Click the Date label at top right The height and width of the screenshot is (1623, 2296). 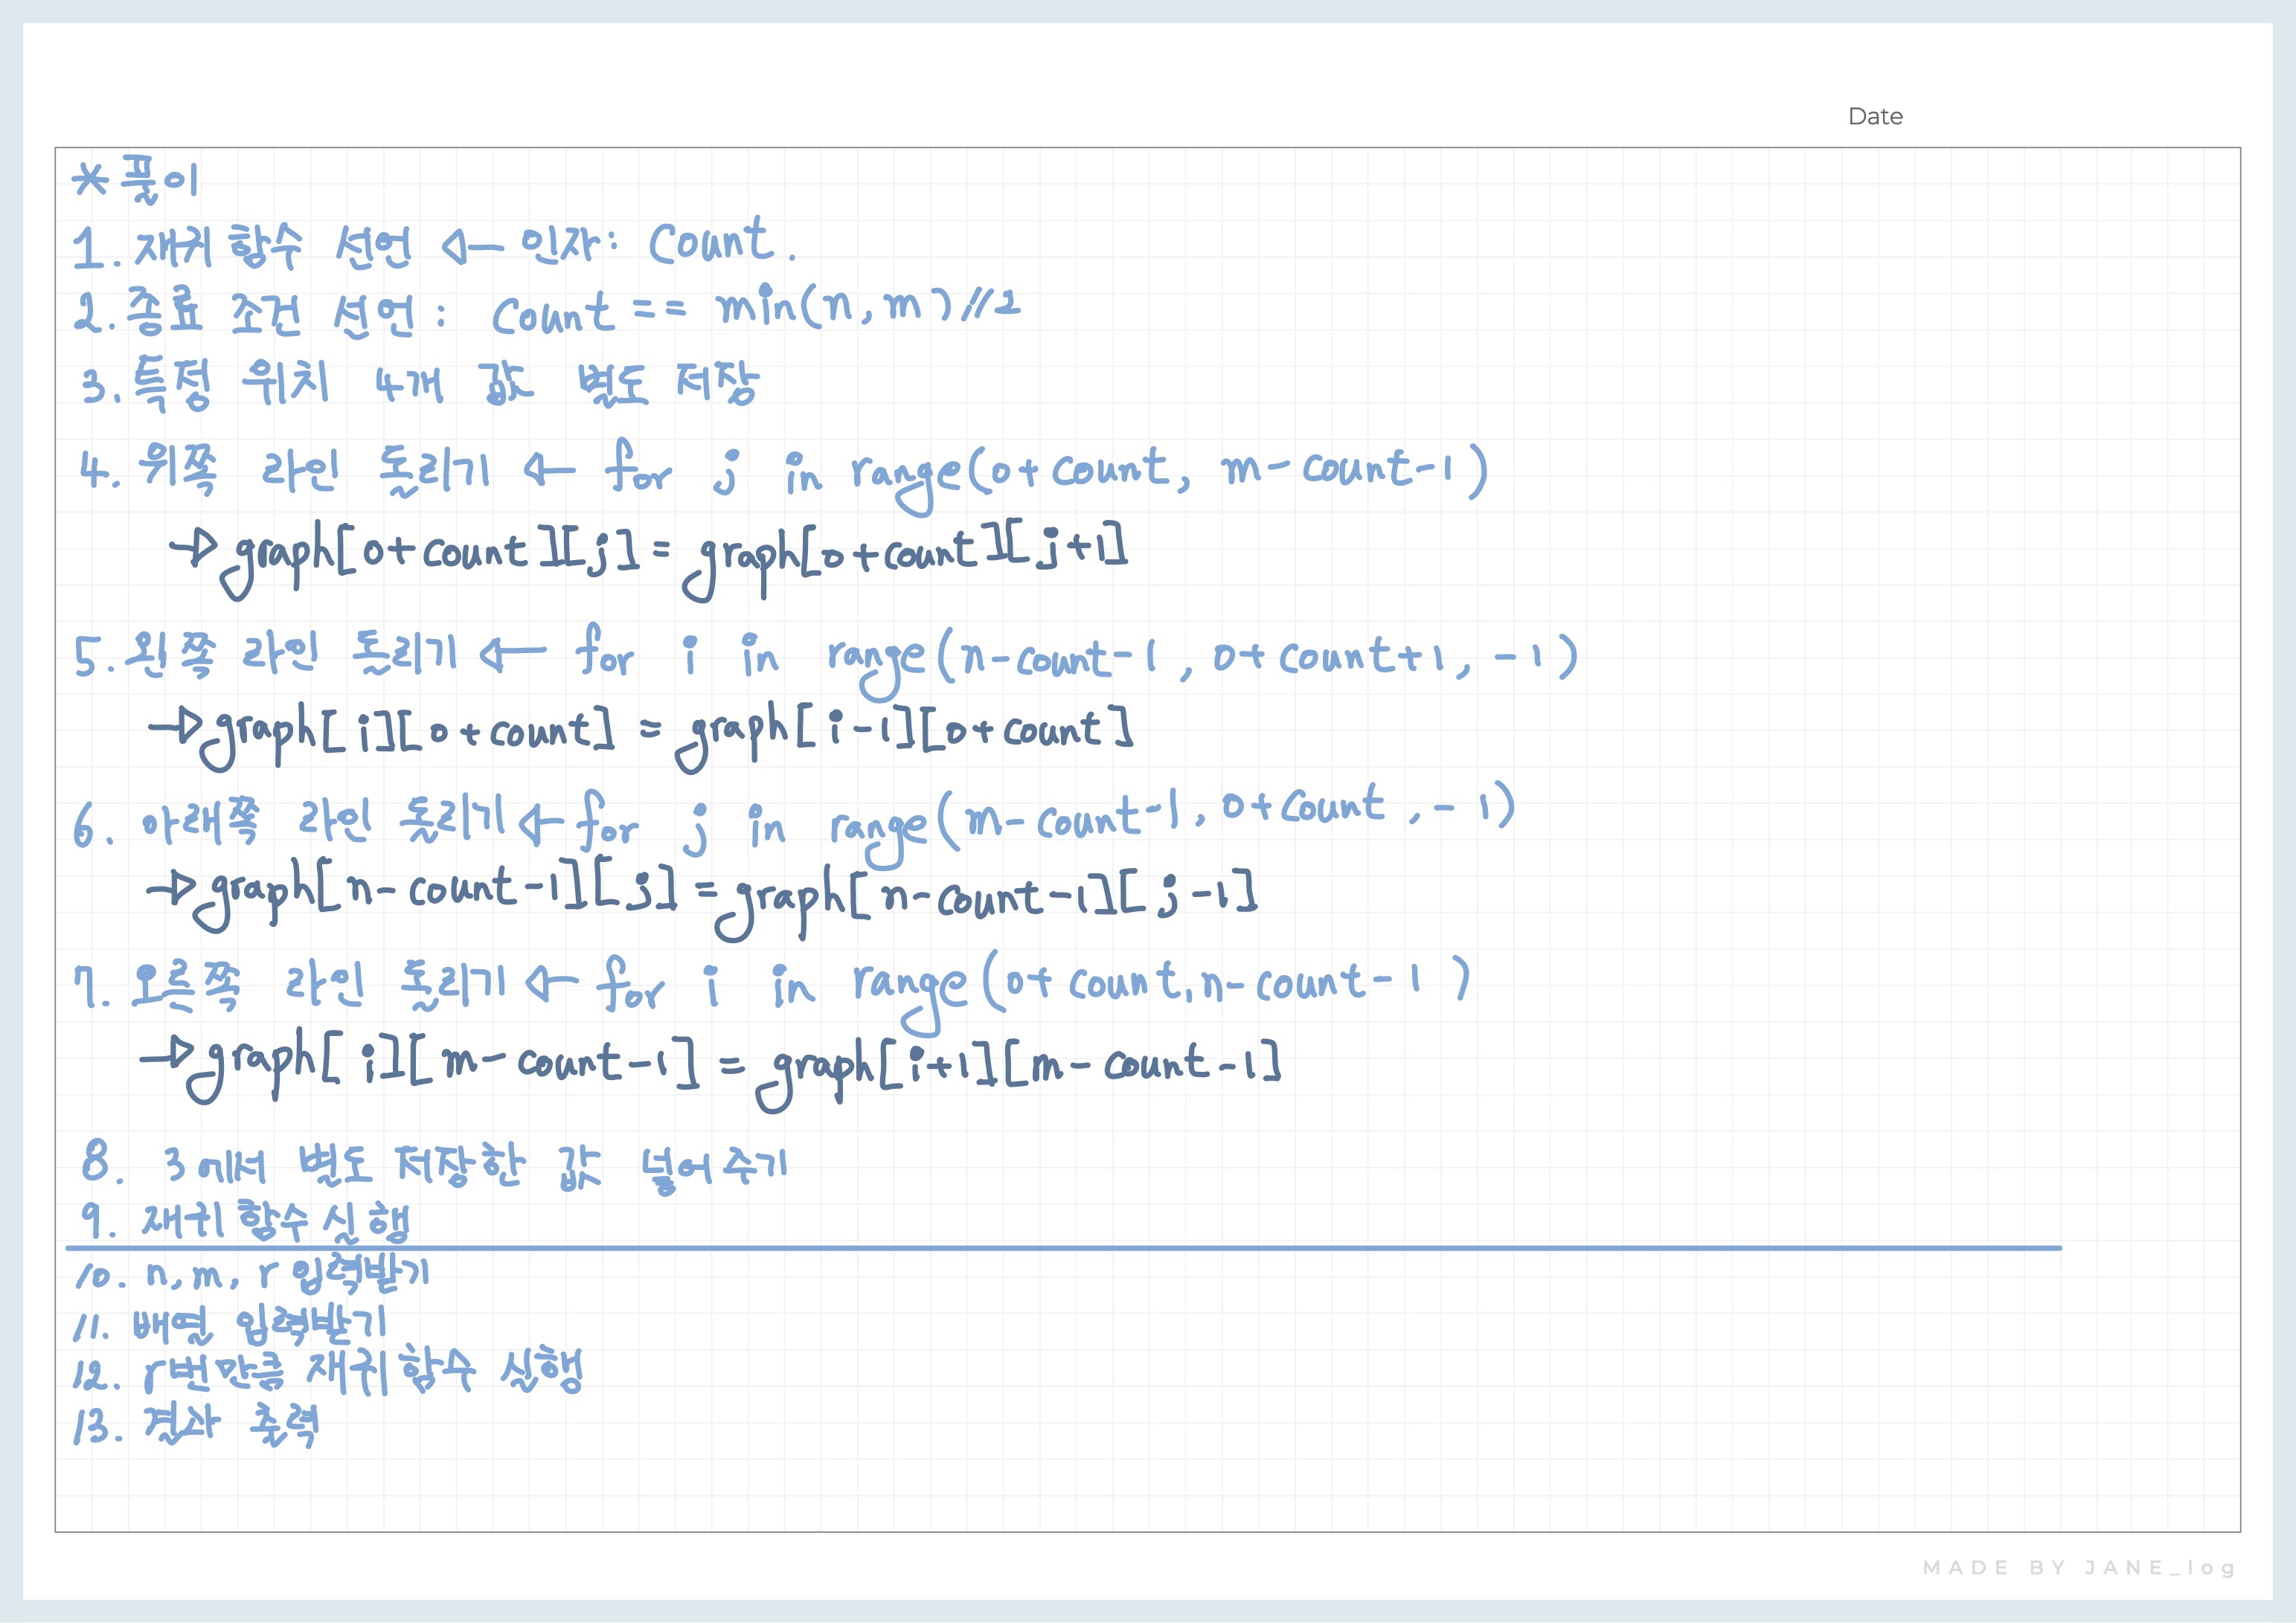(1874, 116)
